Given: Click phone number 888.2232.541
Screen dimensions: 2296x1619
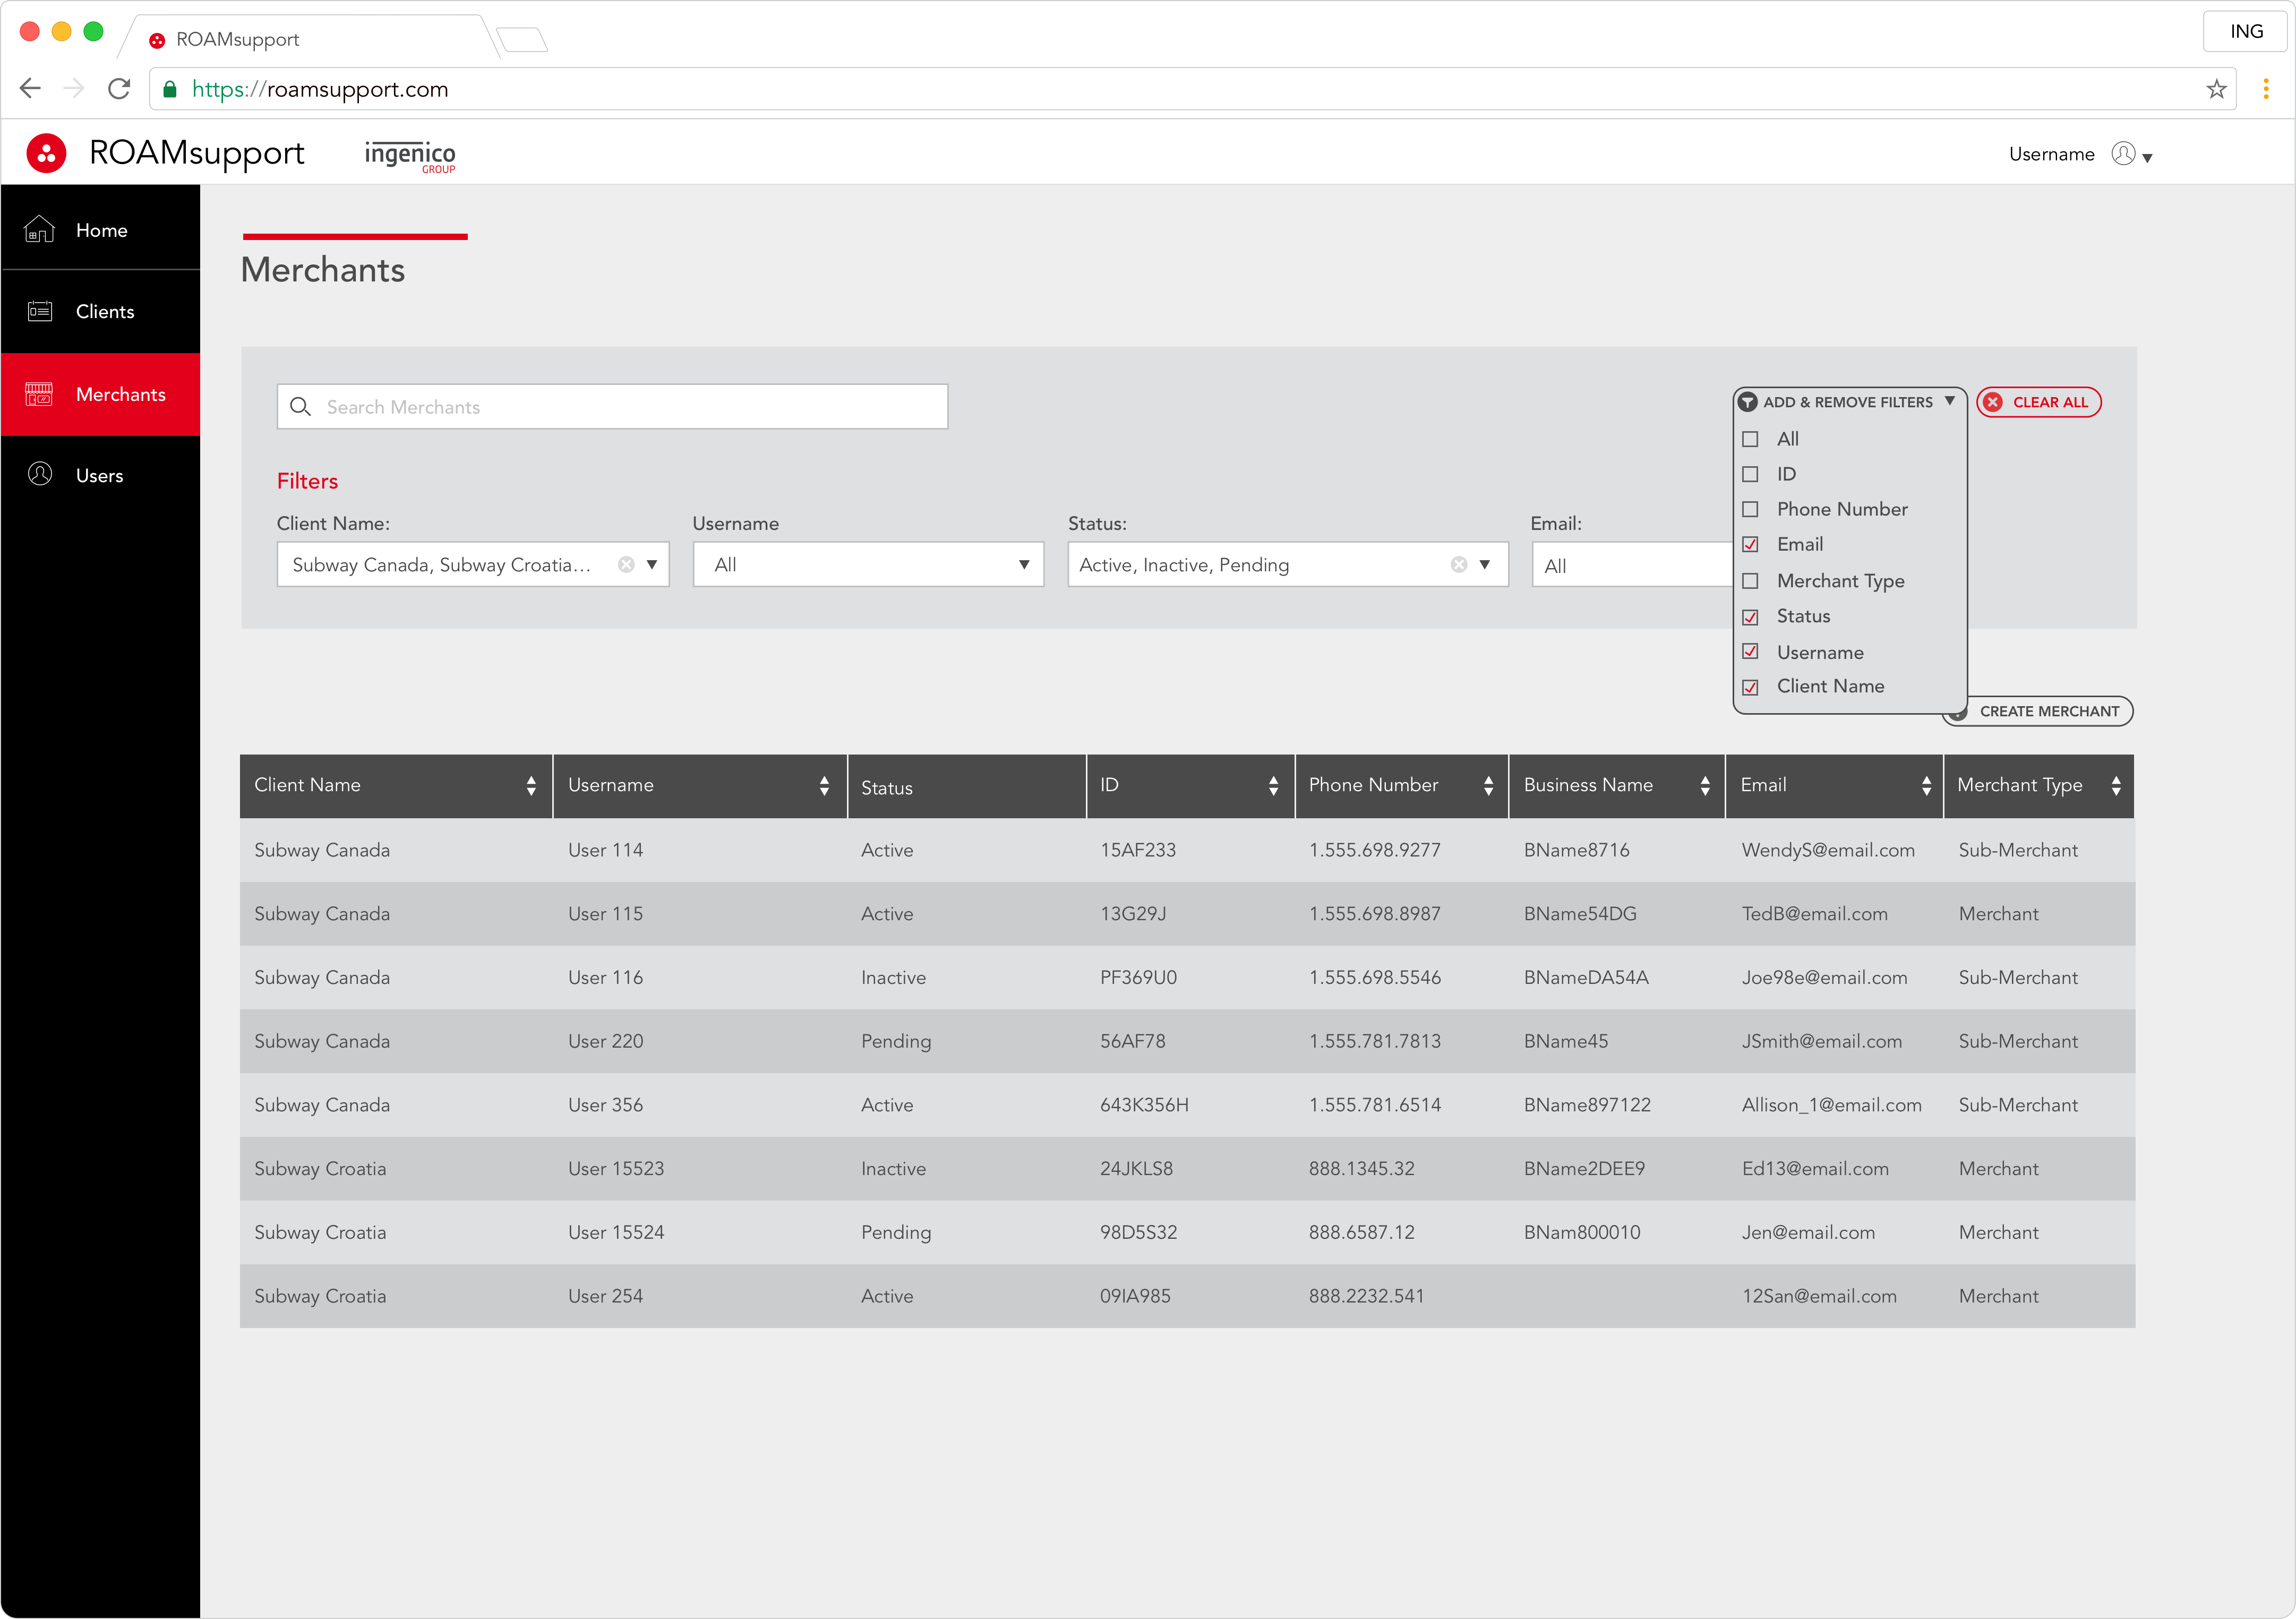Looking at the screenshot, I should pos(1366,1296).
